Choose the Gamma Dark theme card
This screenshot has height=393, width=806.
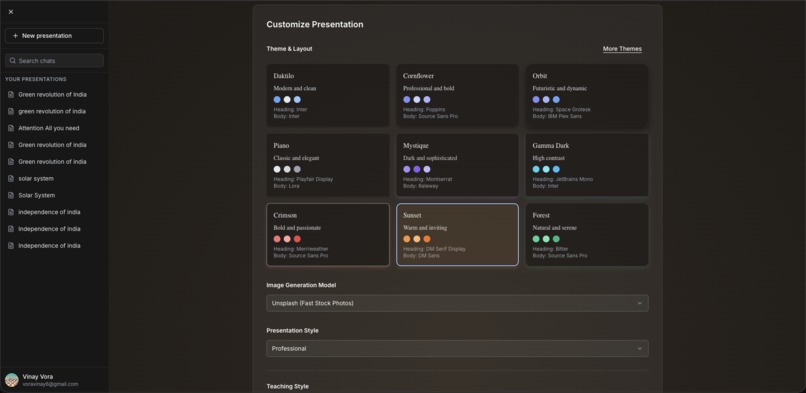[587, 165]
